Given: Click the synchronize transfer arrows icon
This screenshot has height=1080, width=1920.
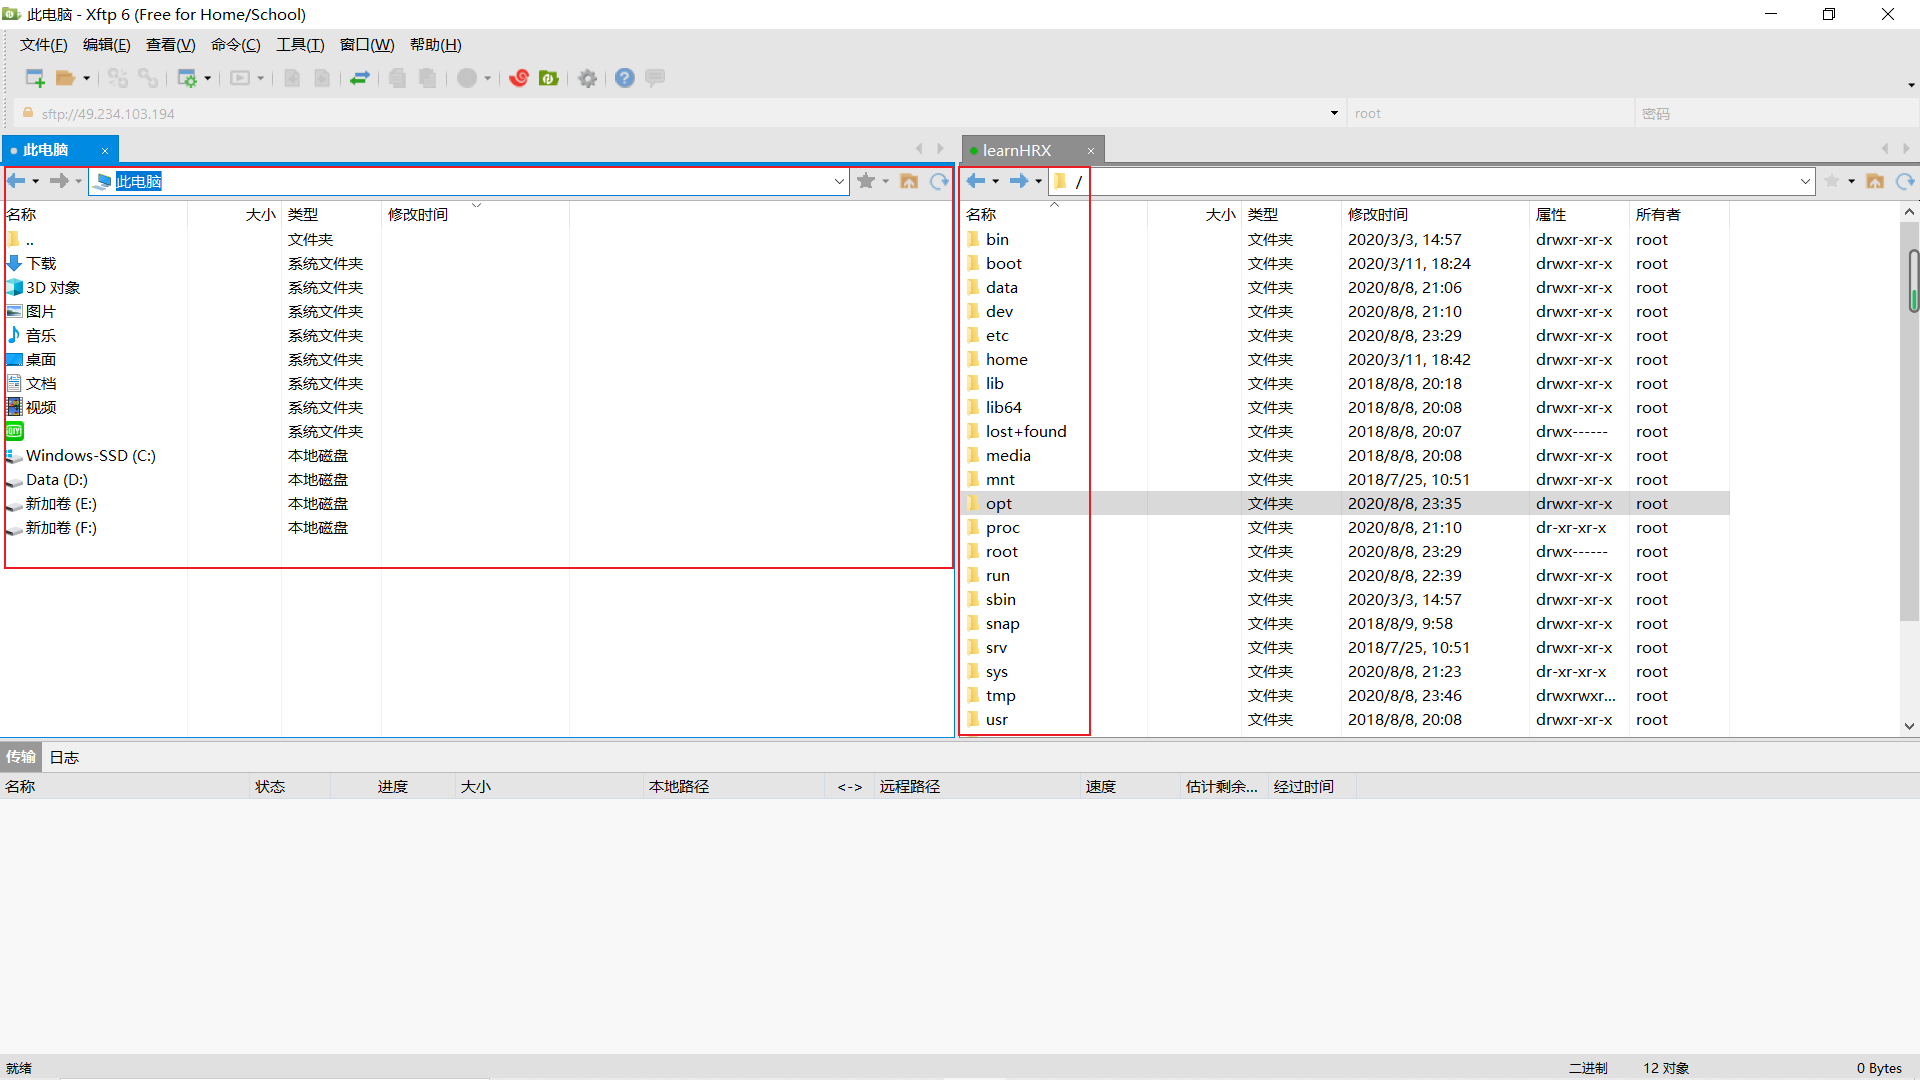Looking at the screenshot, I should click(x=360, y=78).
